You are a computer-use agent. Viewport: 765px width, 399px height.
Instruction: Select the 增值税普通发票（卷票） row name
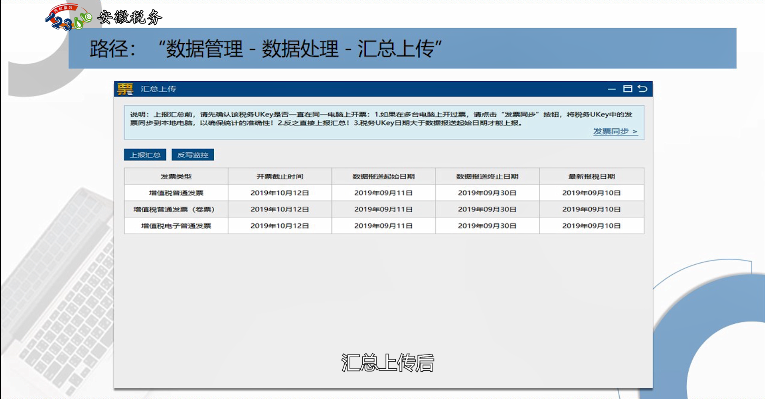coord(174,210)
